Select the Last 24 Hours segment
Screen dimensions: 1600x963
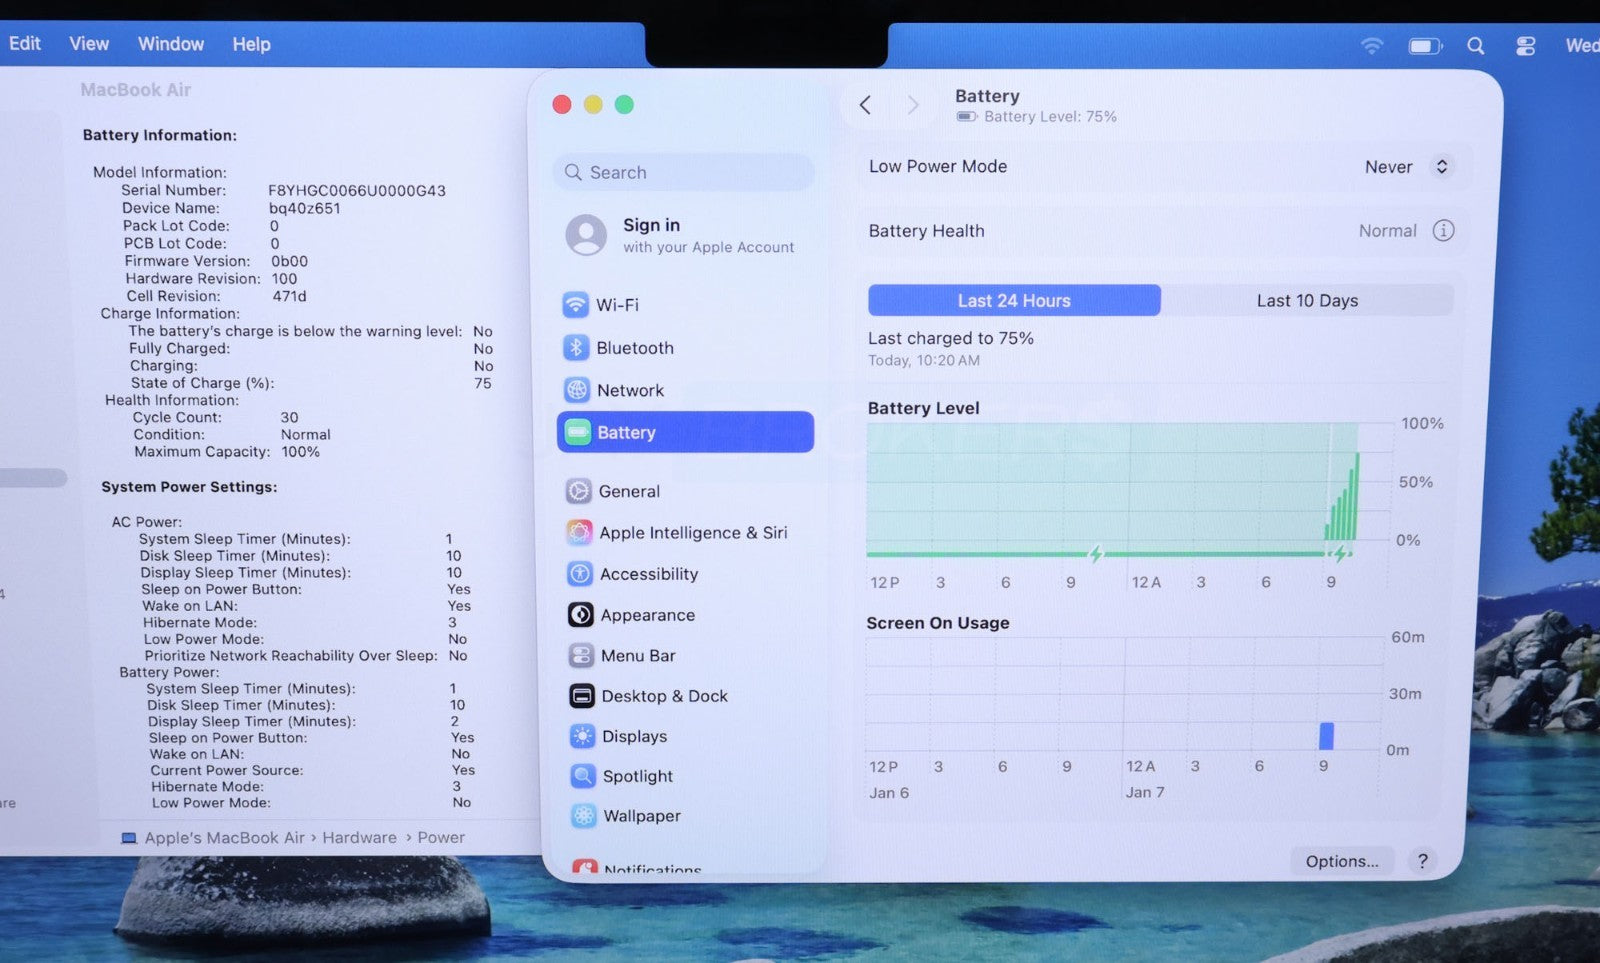click(1013, 300)
